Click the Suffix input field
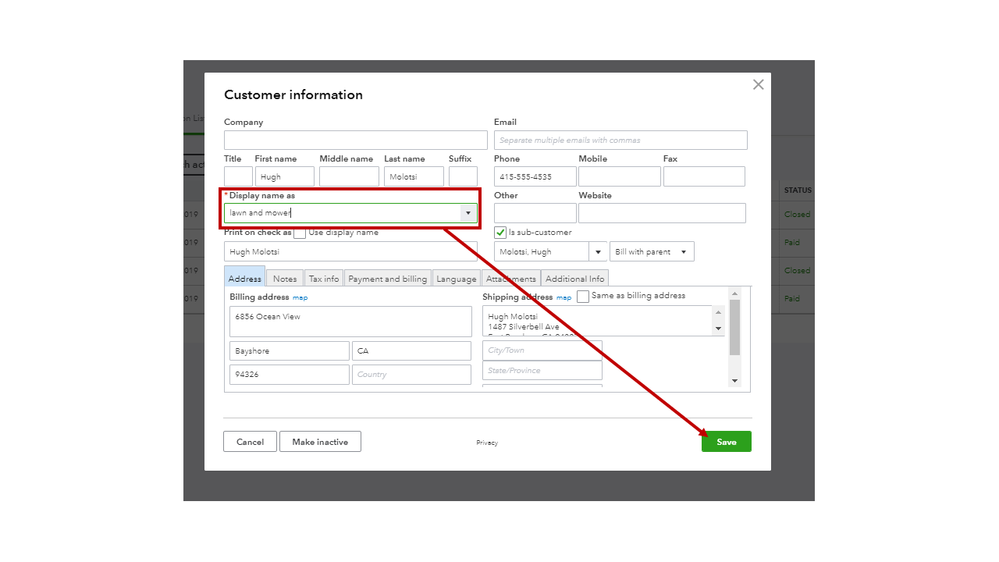 tap(463, 177)
